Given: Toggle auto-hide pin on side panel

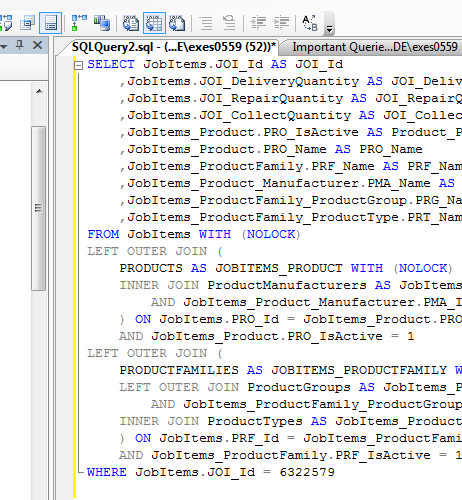Looking at the screenshot, I should click(x=20, y=45).
